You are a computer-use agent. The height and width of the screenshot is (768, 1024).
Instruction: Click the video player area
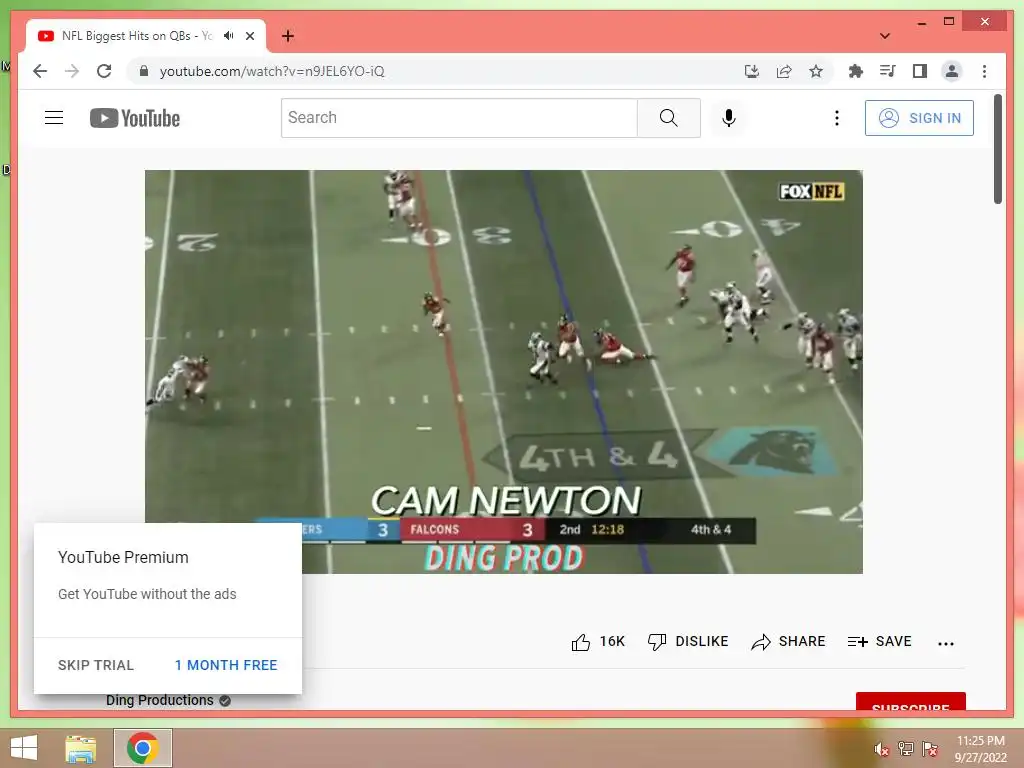pos(504,372)
